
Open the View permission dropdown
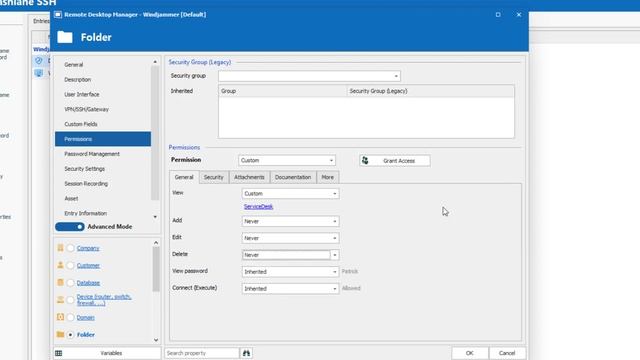pos(290,193)
